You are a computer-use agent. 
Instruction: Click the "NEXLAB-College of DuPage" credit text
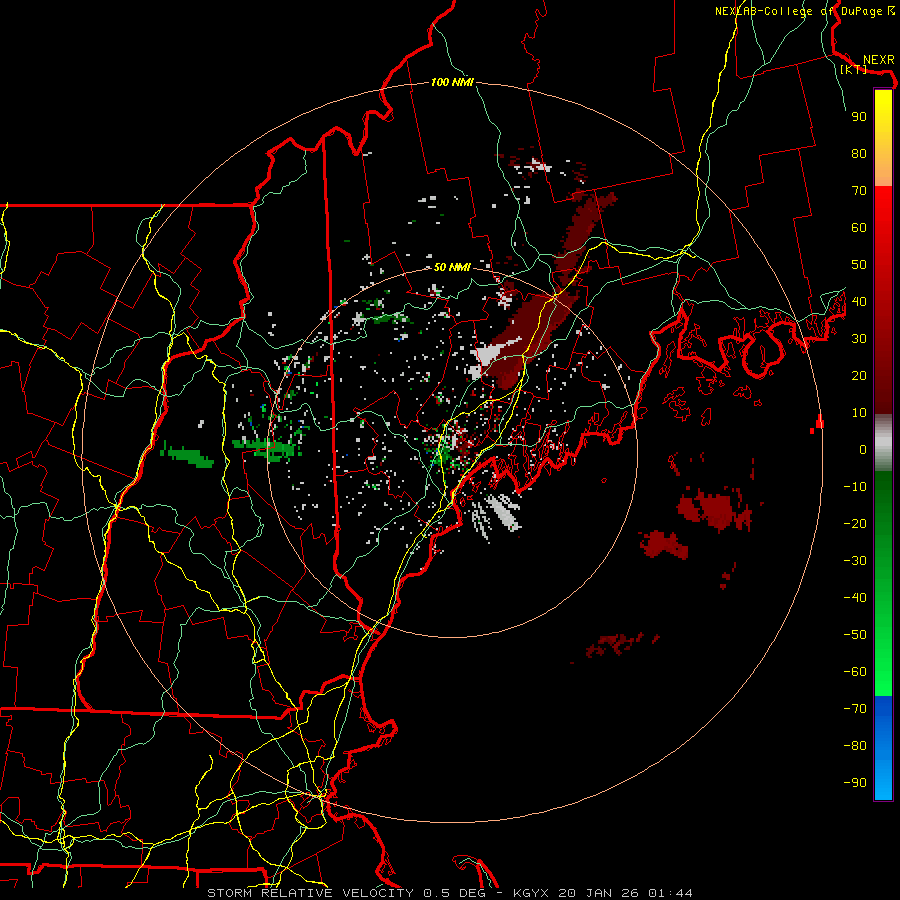coord(798,11)
